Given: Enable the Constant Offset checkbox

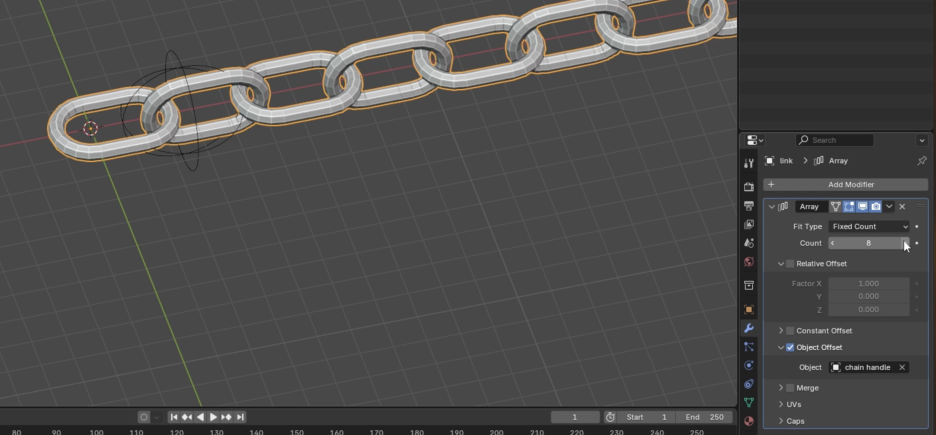Looking at the screenshot, I should point(790,331).
